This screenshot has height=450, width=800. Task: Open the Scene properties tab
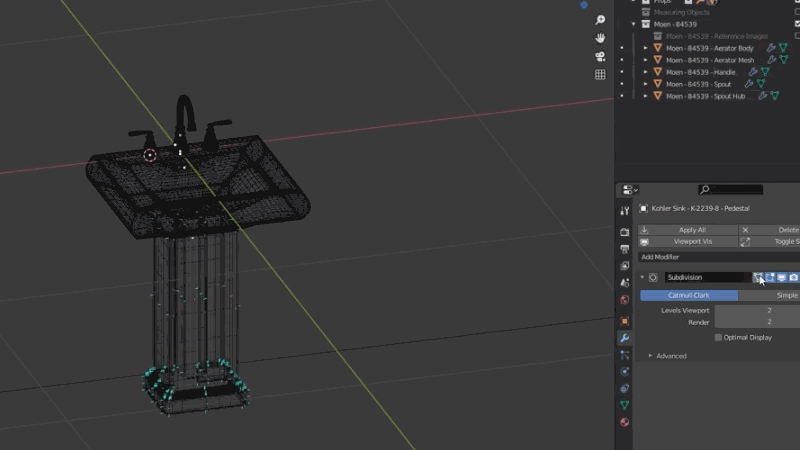click(x=624, y=283)
